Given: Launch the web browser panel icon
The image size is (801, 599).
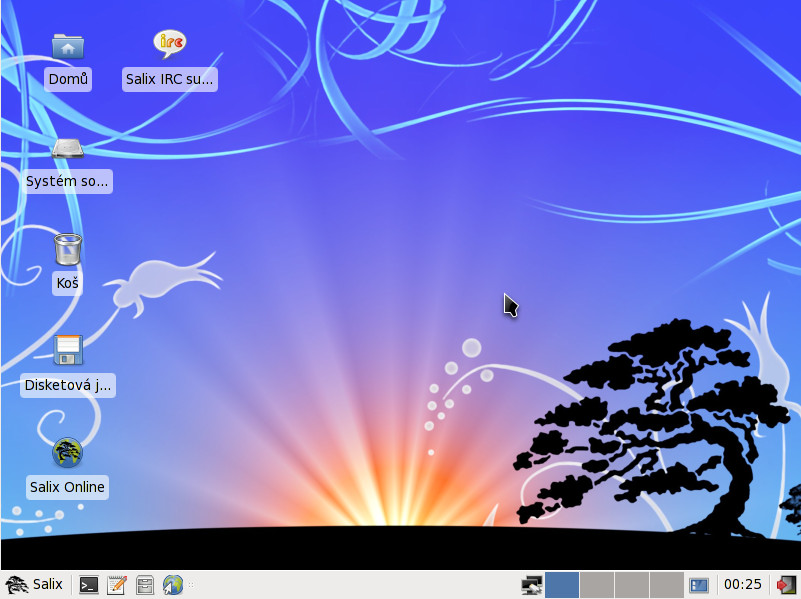Looking at the screenshot, I should (x=173, y=585).
